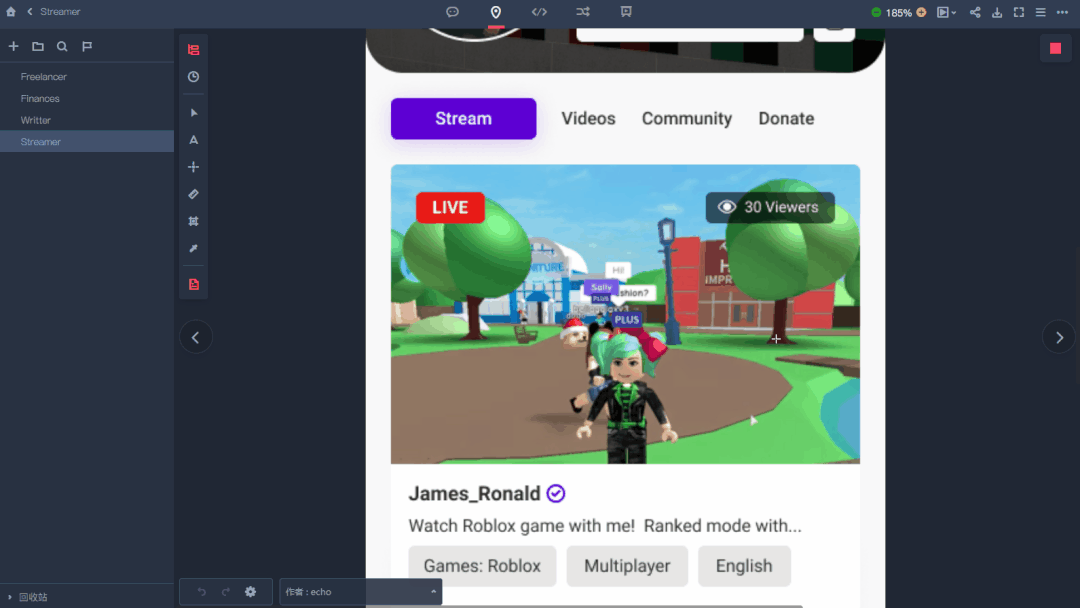Open the comment mode icon
The width and height of the screenshot is (1080, 608).
(452, 12)
